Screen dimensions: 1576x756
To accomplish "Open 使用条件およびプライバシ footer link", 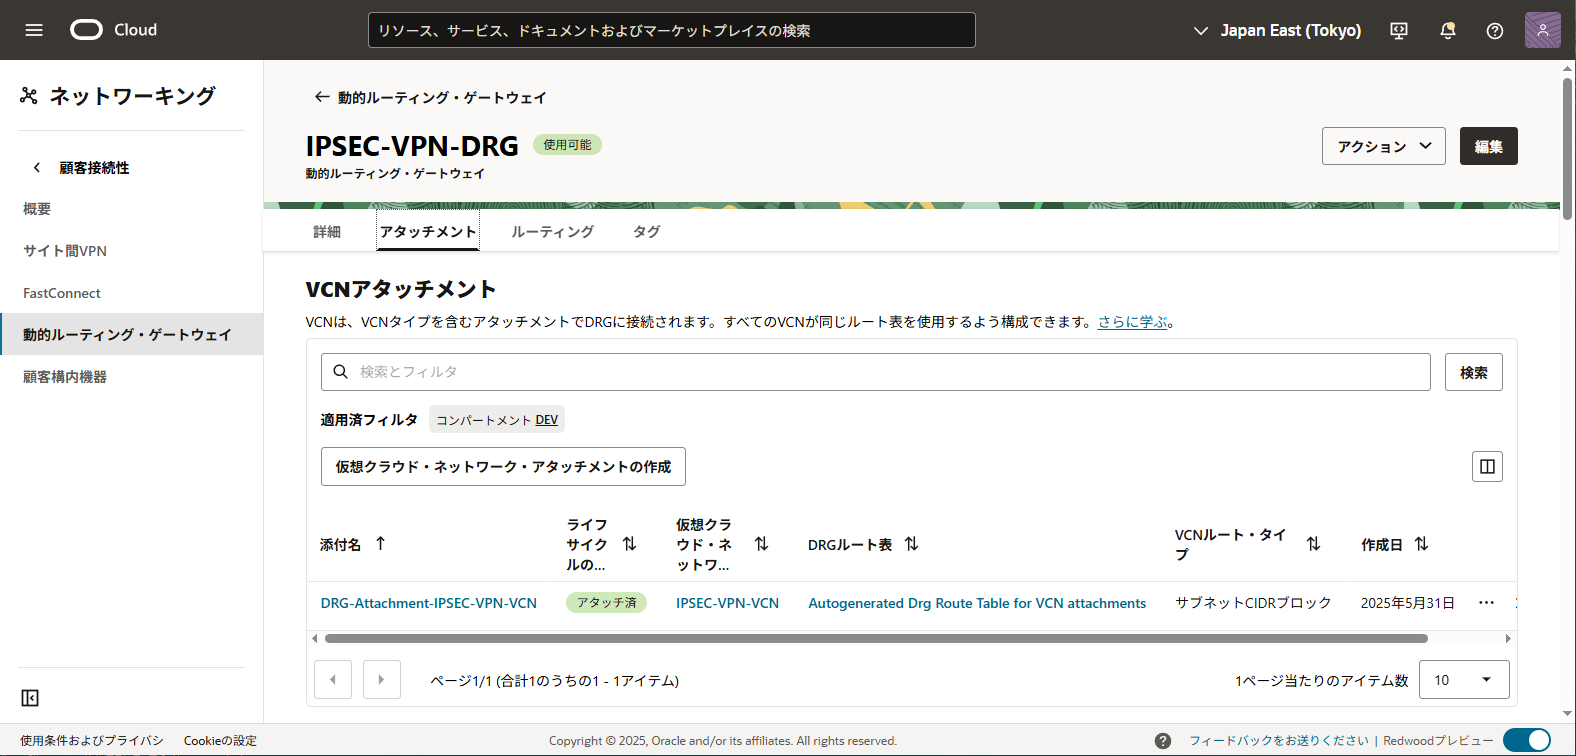I will (x=92, y=741).
